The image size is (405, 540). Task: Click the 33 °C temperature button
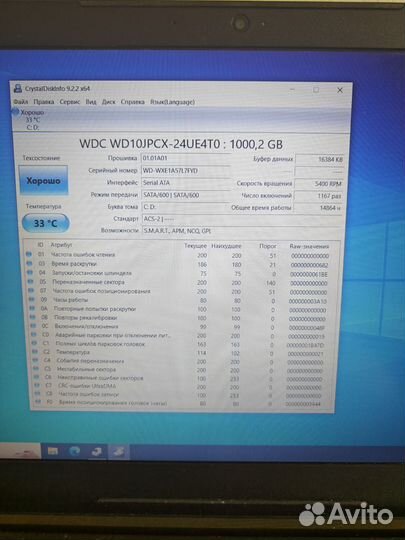point(45,223)
